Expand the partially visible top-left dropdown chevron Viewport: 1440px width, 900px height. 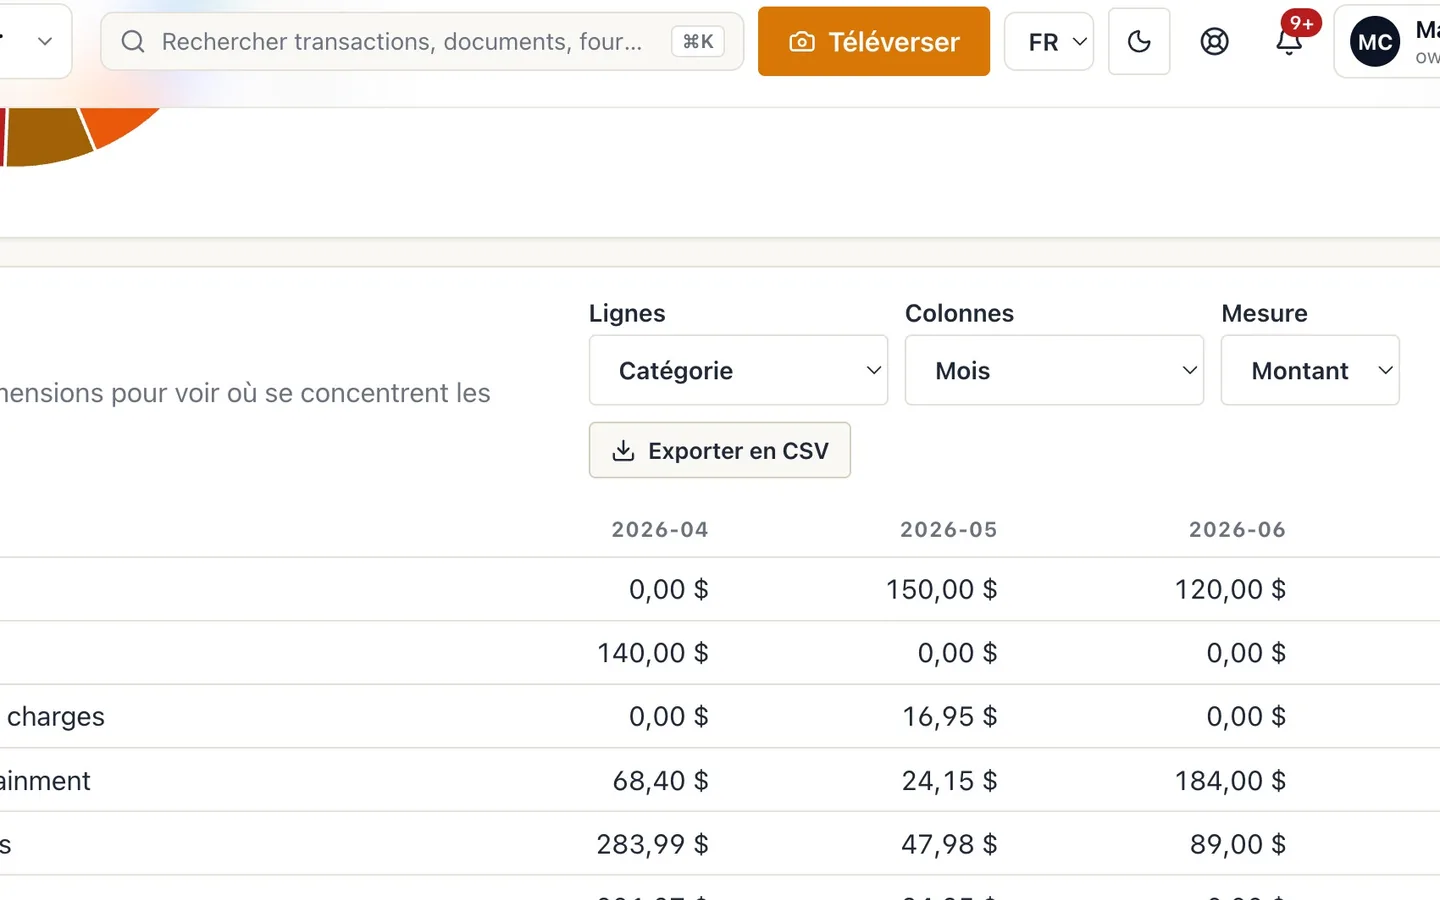(x=44, y=41)
